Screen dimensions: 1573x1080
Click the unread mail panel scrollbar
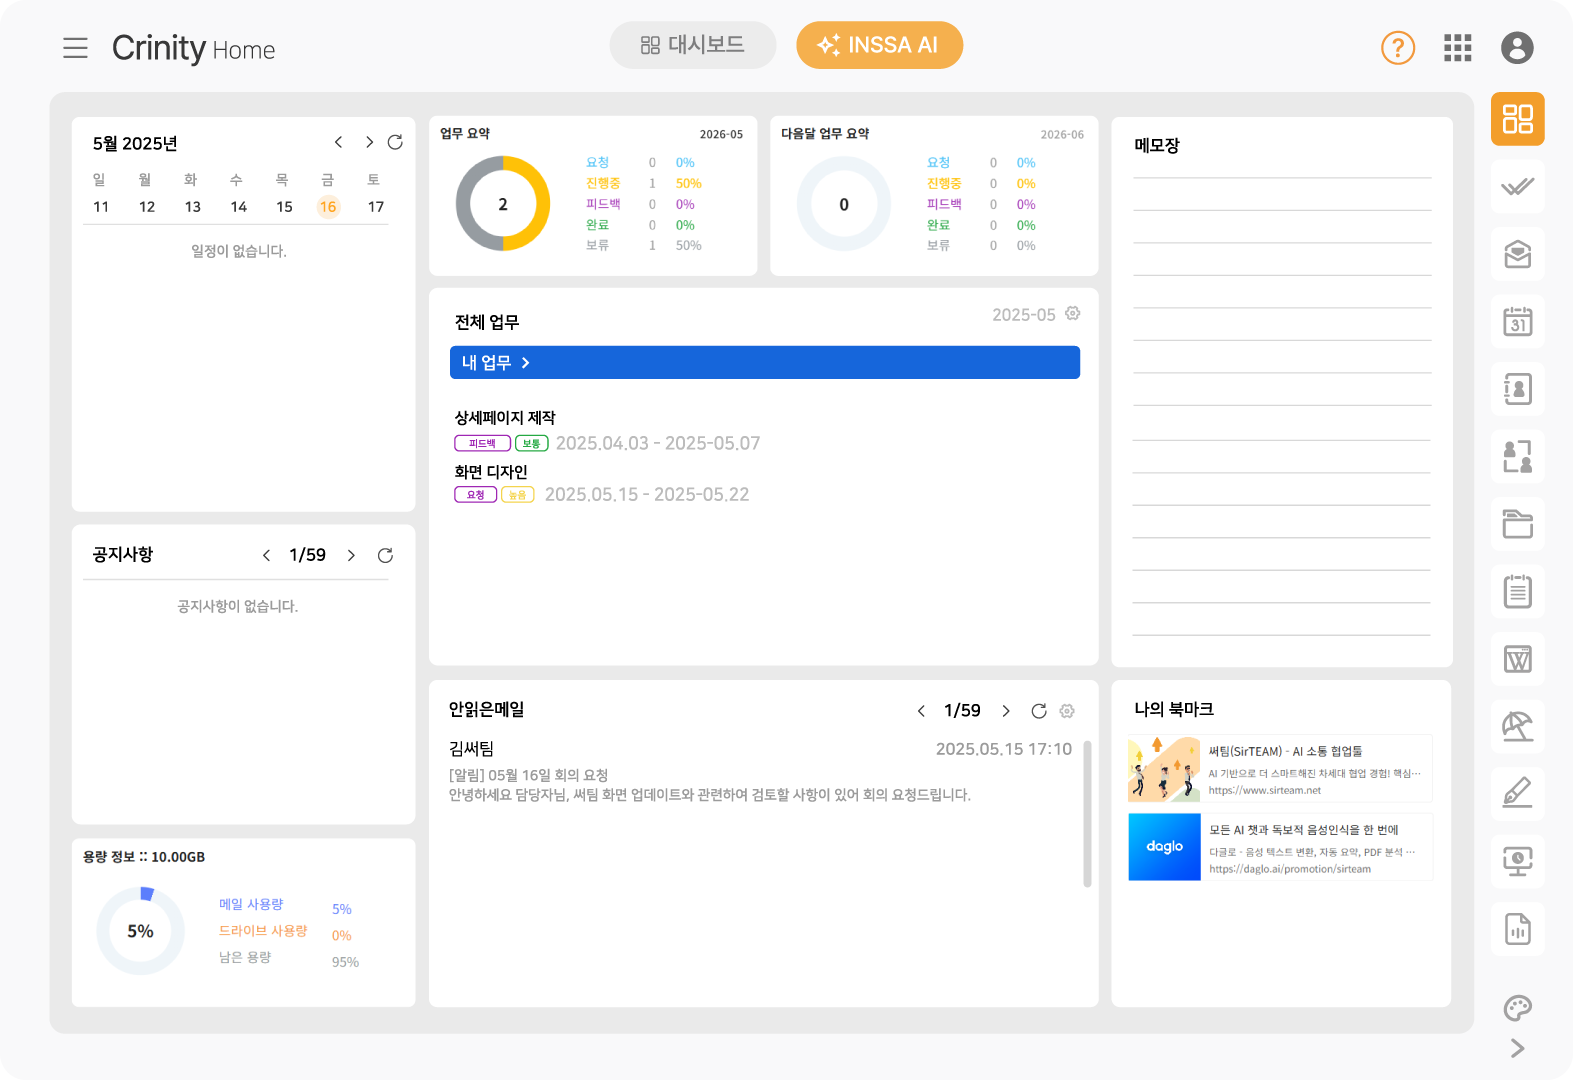[1087, 813]
